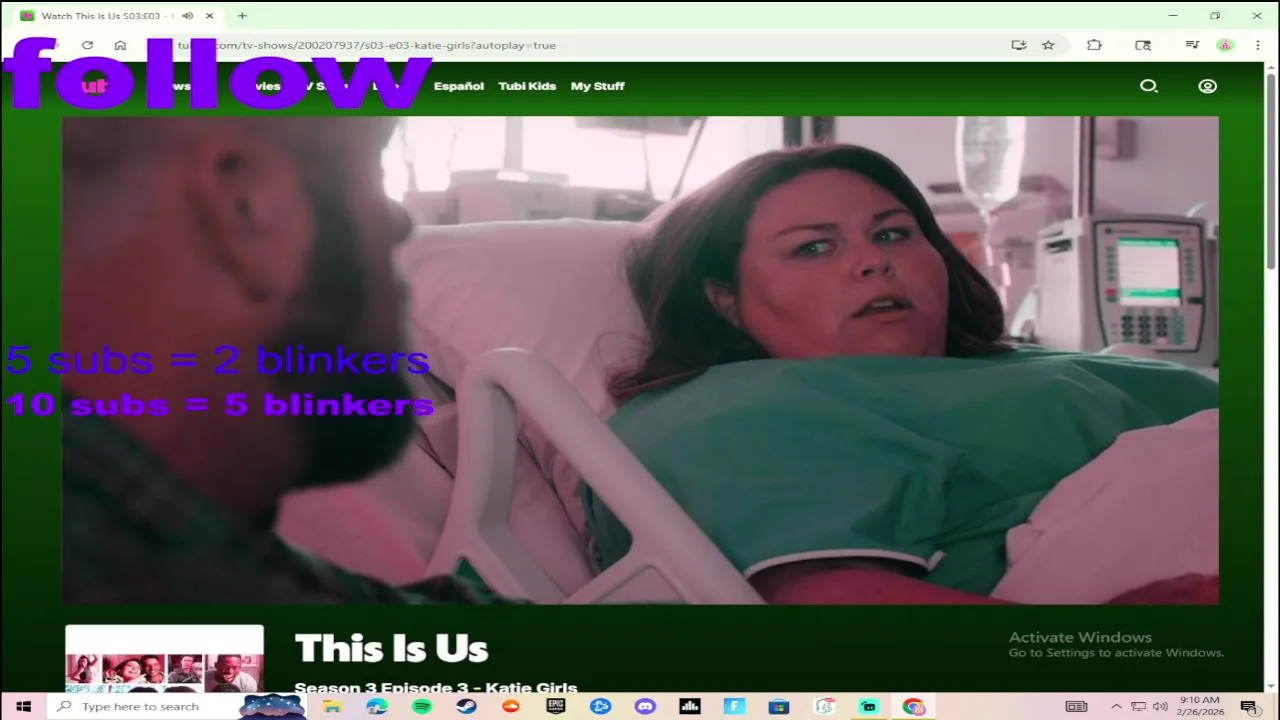
Task: Open the Windows Start menu
Action: pyautogui.click(x=23, y=706)
